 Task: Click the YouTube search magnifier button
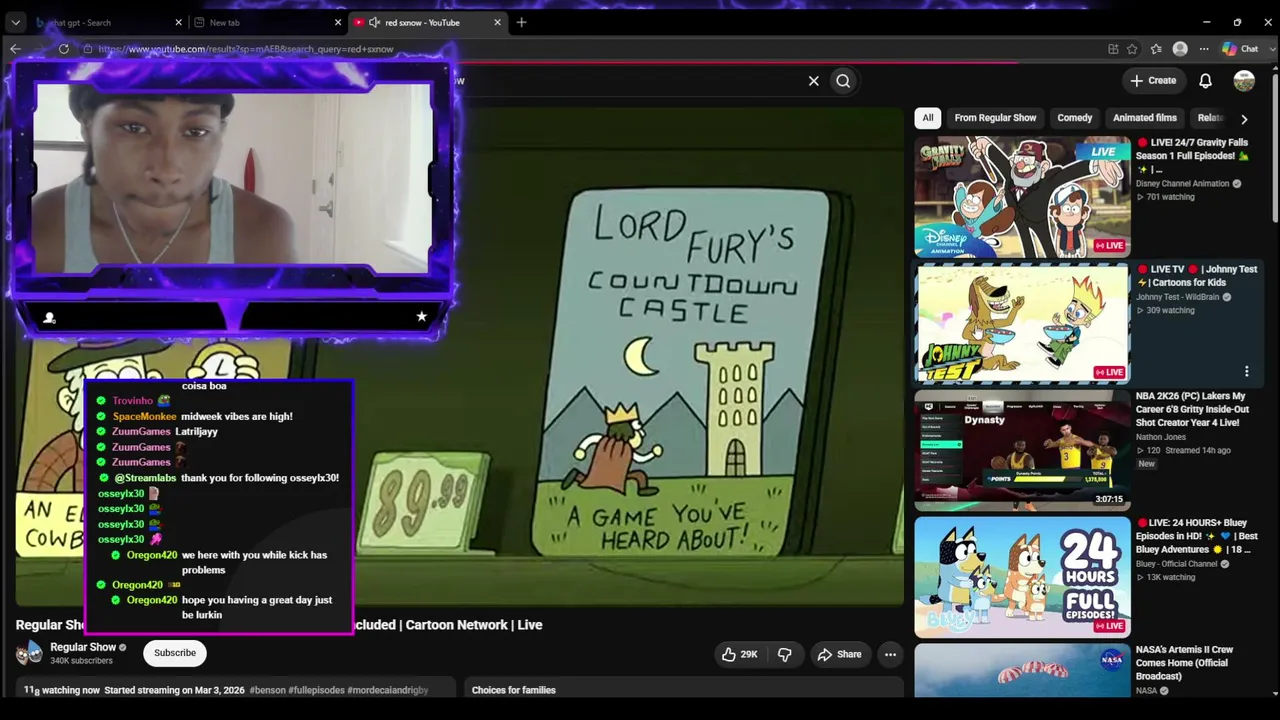pos(843,81)
